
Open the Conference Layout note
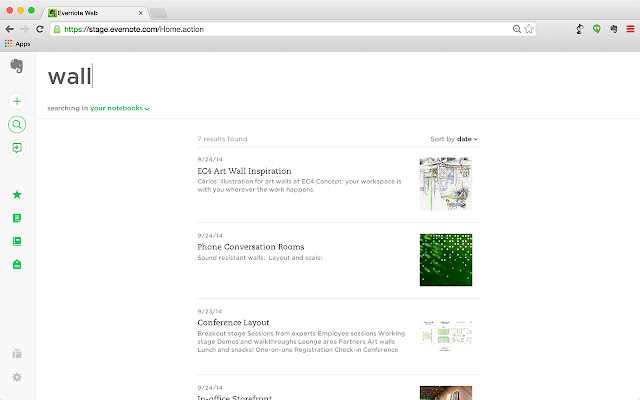point(233,322)
